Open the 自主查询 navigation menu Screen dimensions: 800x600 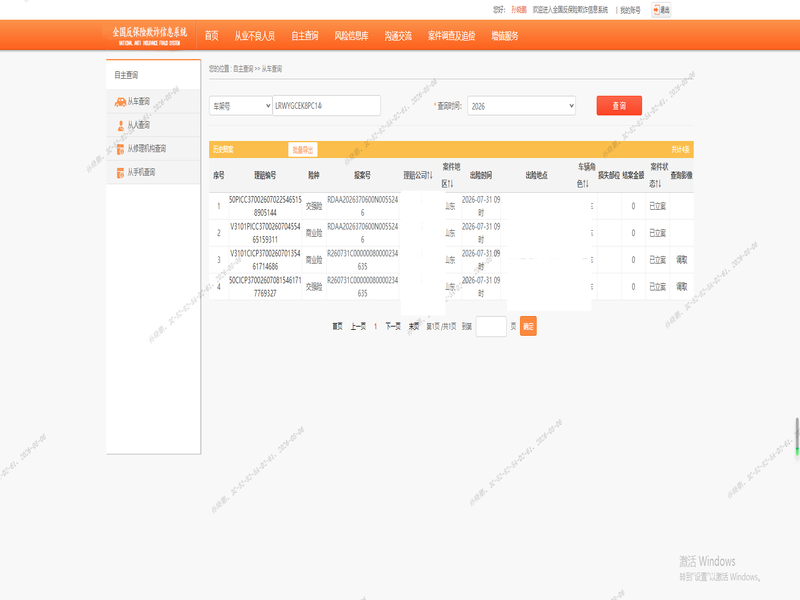coord(305,36)
